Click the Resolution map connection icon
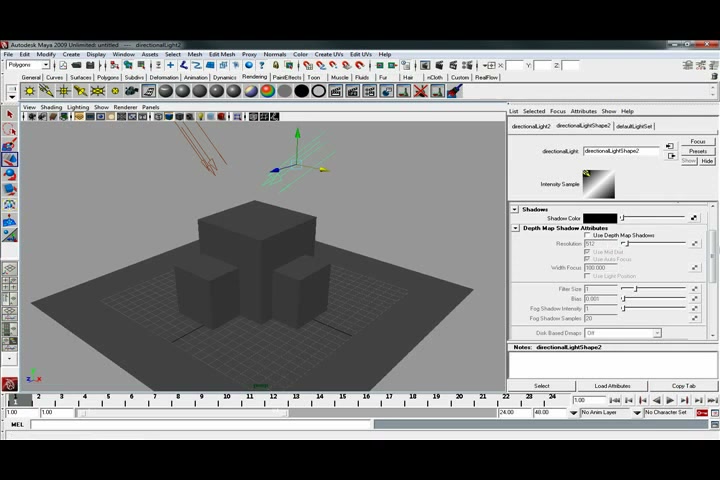Image resolution: width=720 pixels, height=480 pixels. coord(695,243)
